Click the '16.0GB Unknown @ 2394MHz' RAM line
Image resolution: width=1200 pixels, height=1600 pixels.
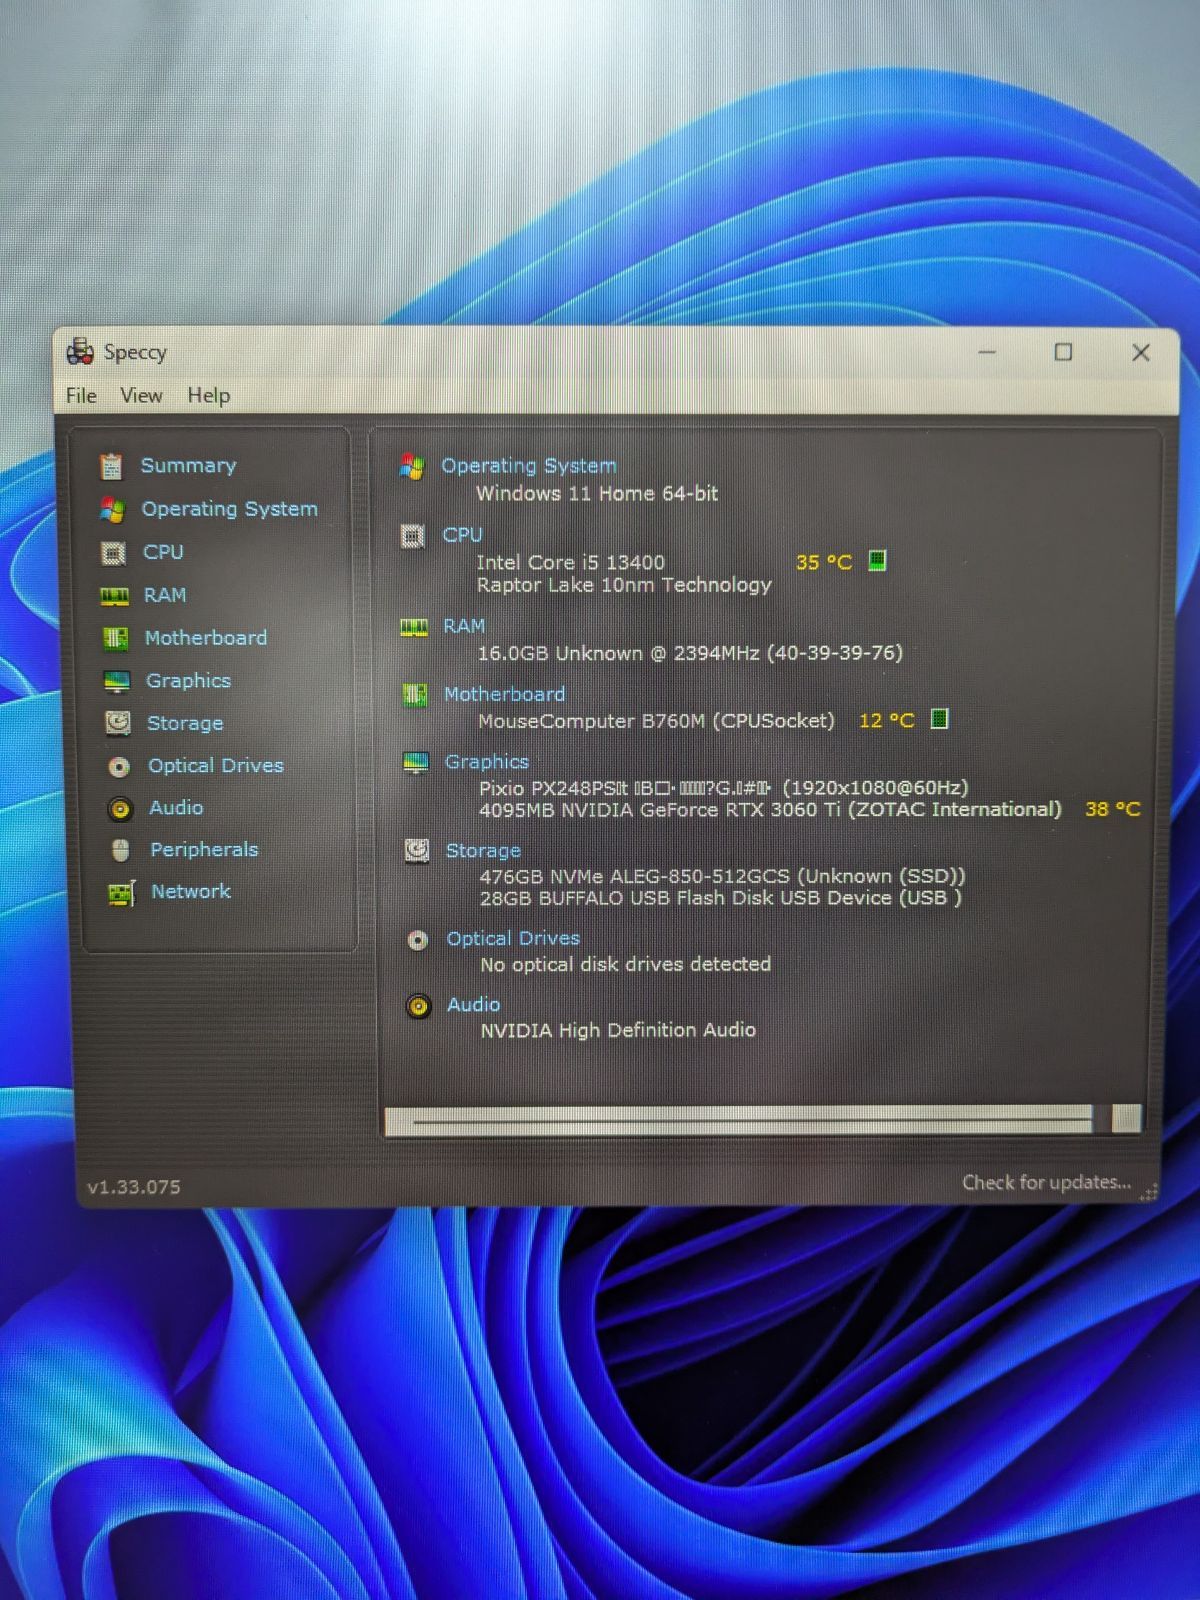[690, 653]
